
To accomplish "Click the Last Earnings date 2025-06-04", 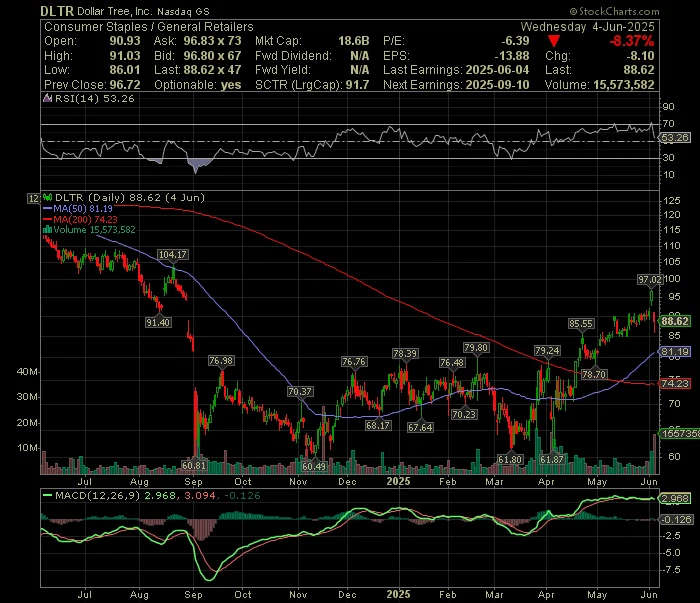I will coord(497,70).
